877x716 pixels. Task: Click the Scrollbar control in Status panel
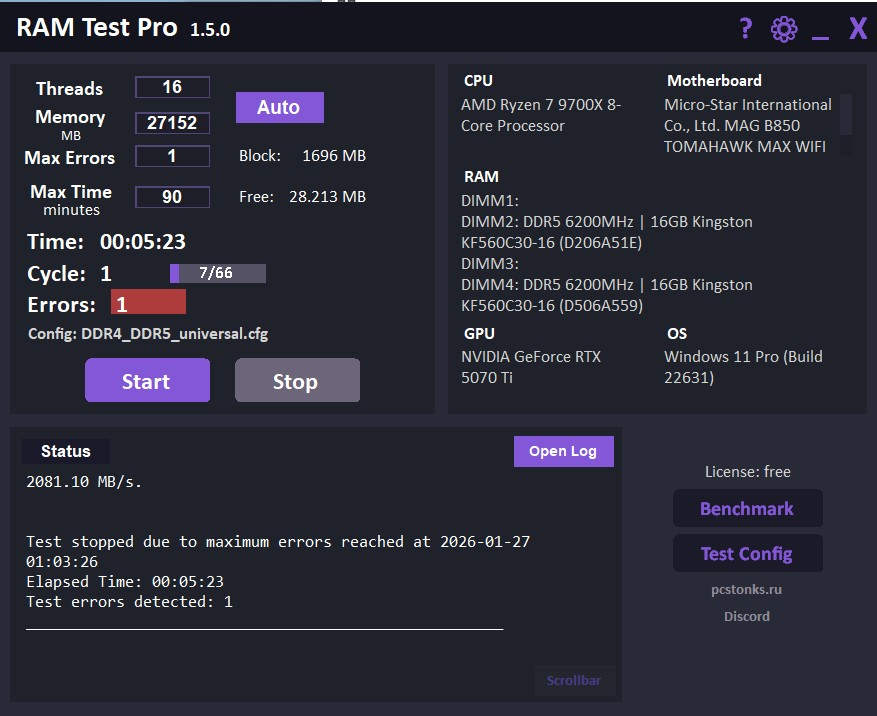[574, 680]
